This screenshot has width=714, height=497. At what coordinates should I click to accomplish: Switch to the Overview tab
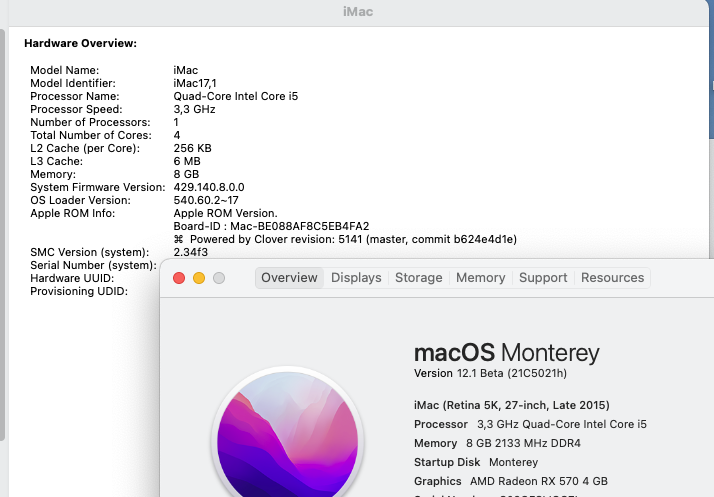pyautogui.click(x=289, y=278)
